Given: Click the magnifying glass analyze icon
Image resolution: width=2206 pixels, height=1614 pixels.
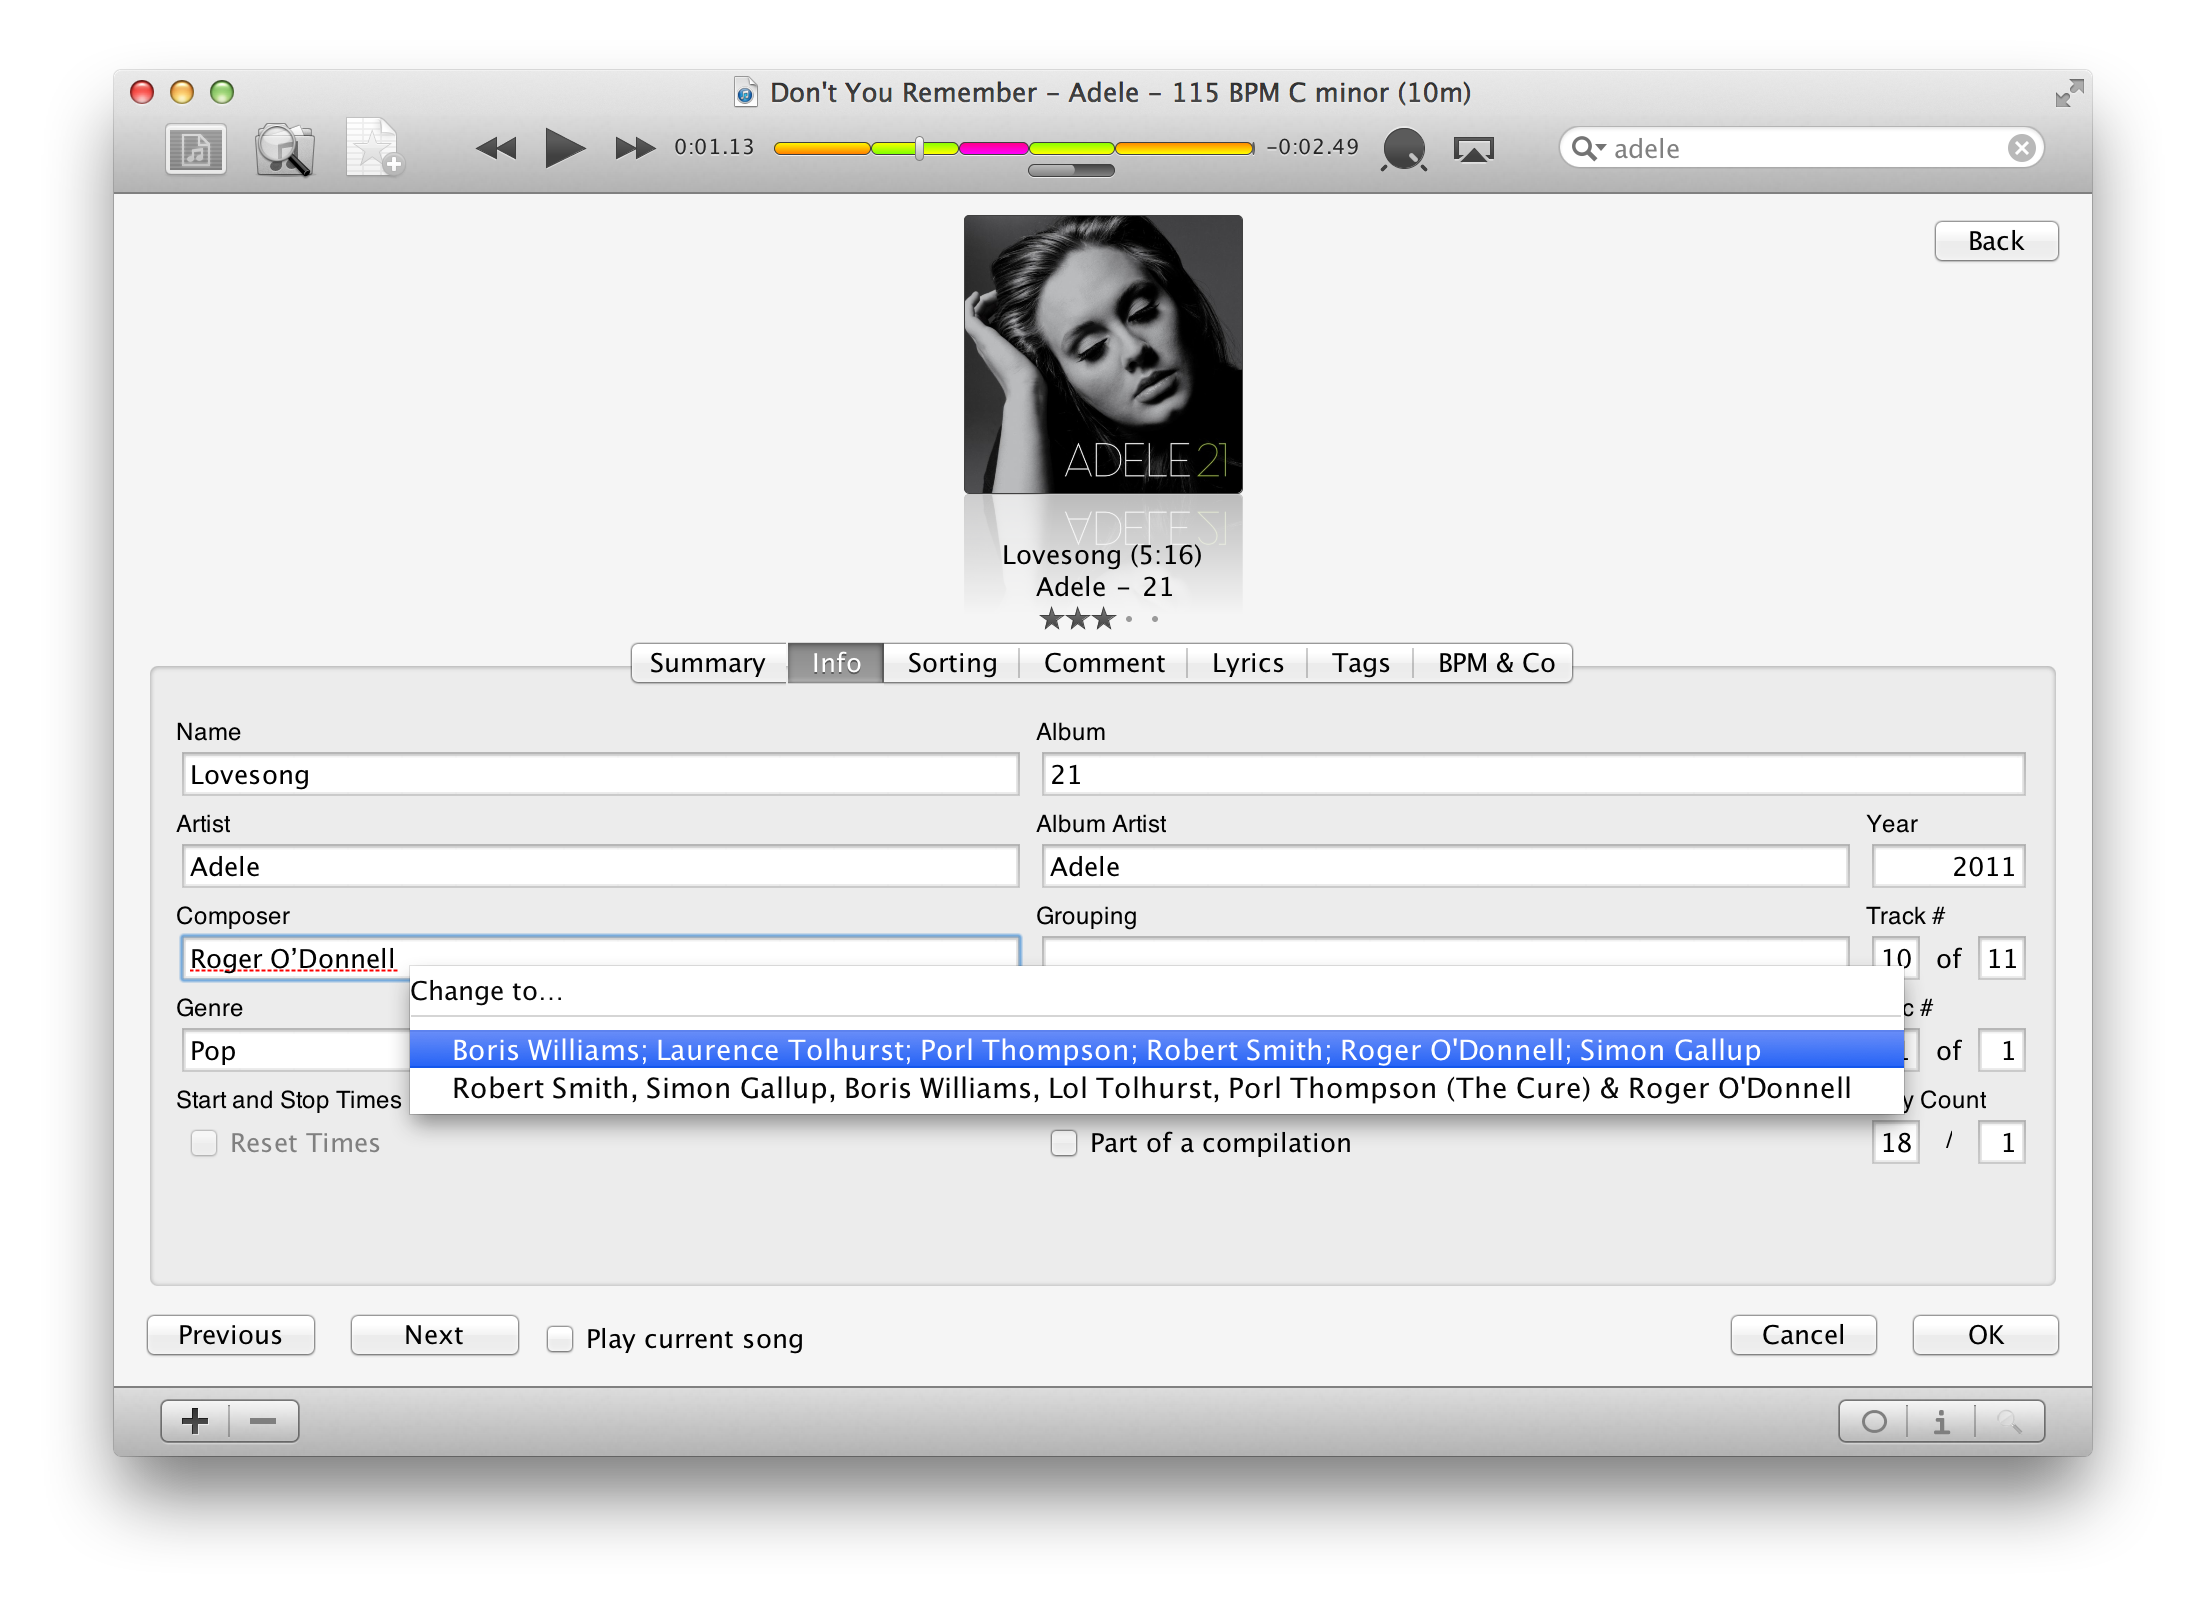Looking at the screenshot, I should point(284,150).
